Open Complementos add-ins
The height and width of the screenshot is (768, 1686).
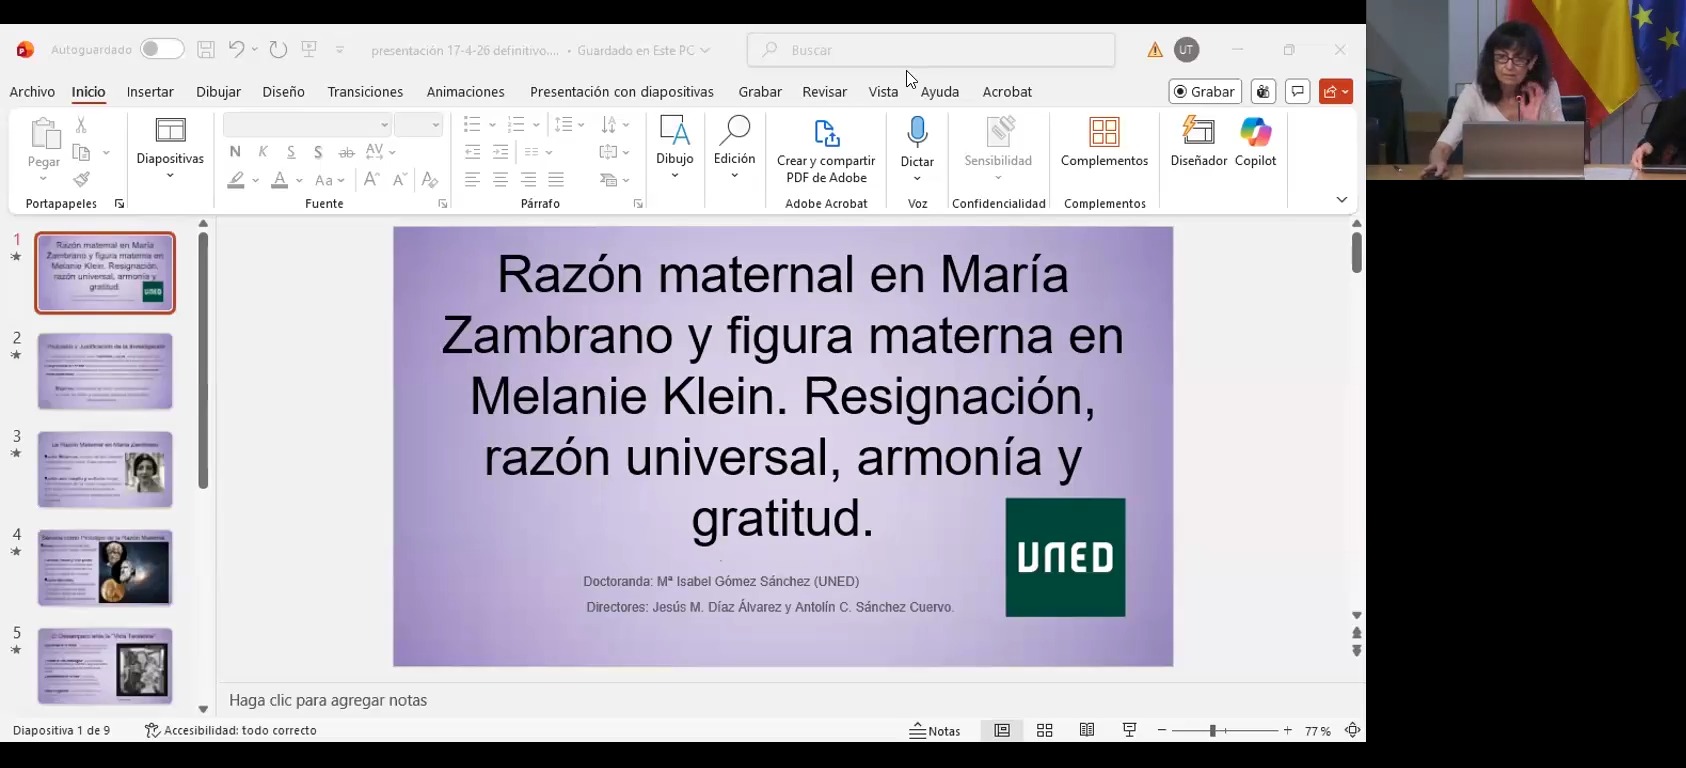point(1104,143)
